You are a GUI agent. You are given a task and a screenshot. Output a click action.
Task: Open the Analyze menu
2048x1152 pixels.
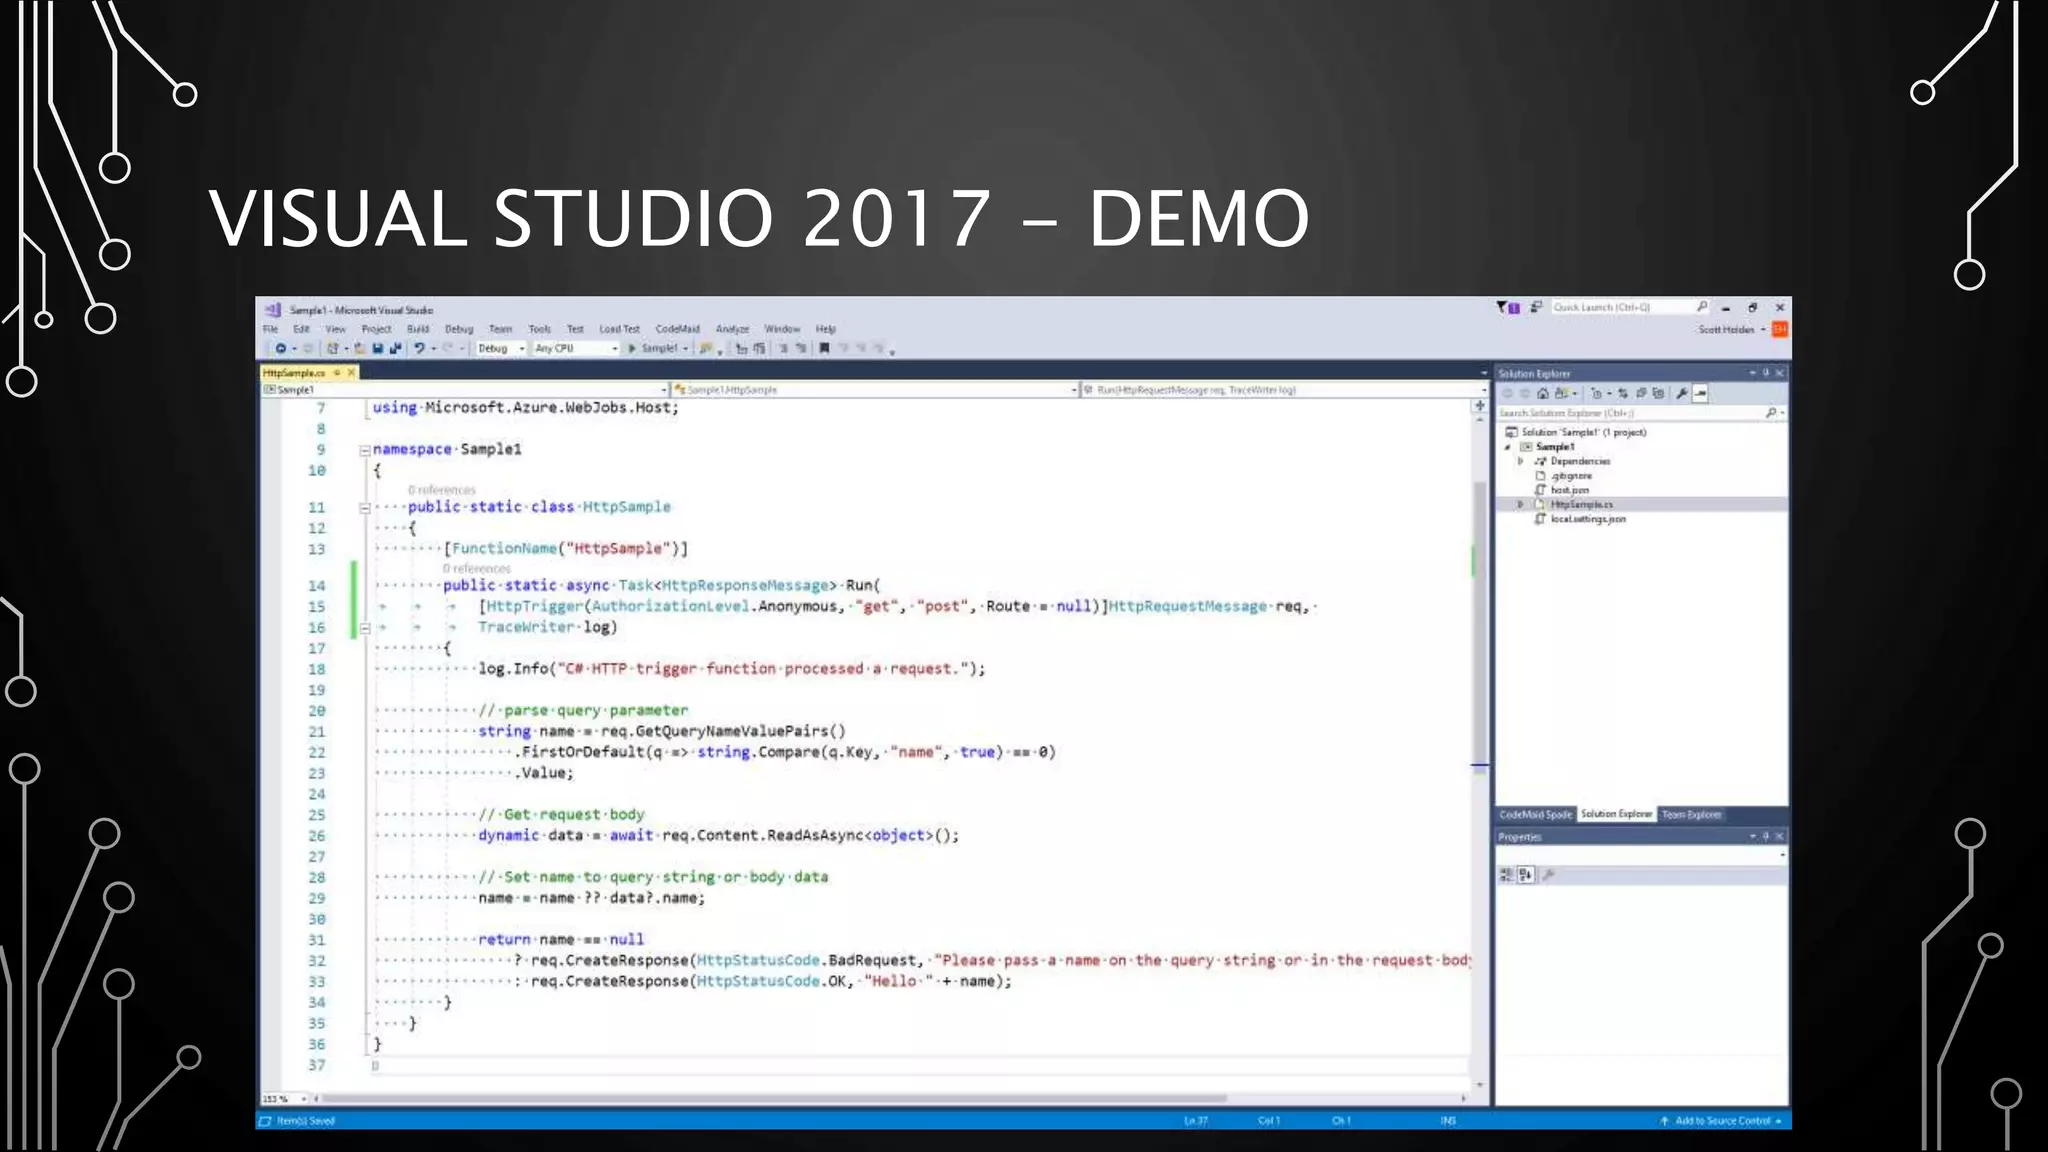pos(732,329)
